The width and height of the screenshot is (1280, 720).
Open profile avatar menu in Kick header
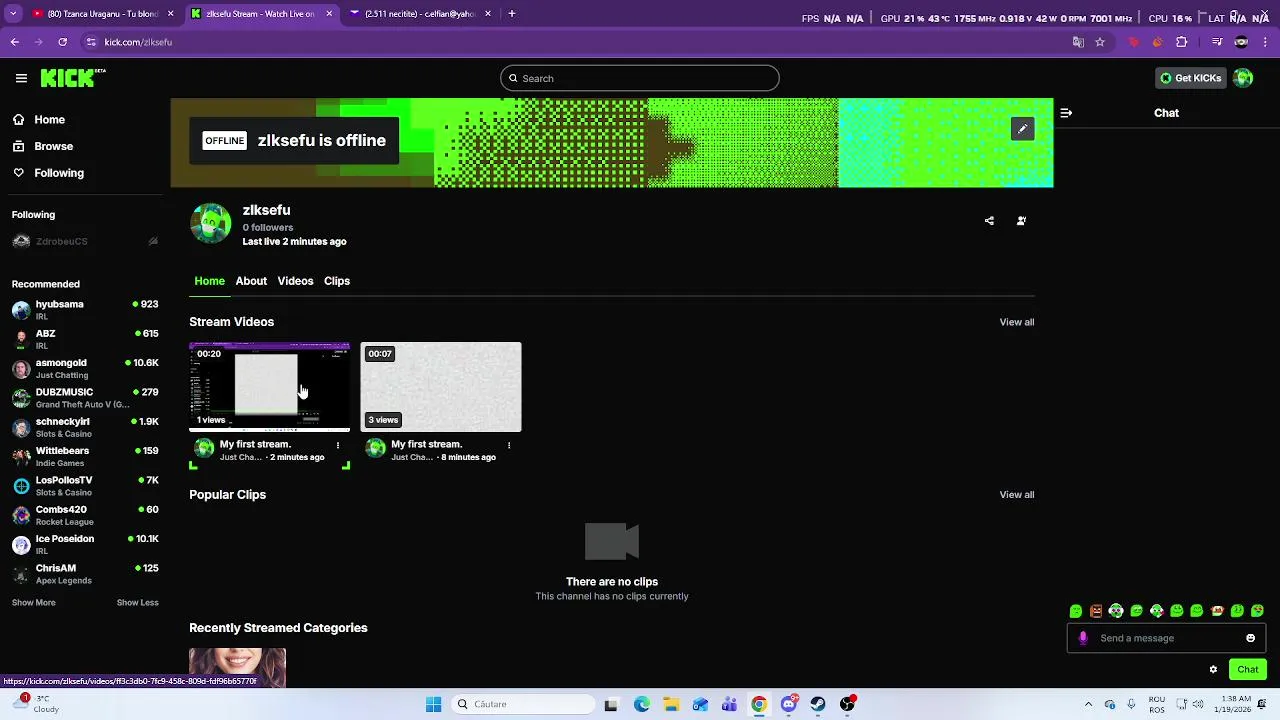pyautogui.click(x=1243, y=78)
